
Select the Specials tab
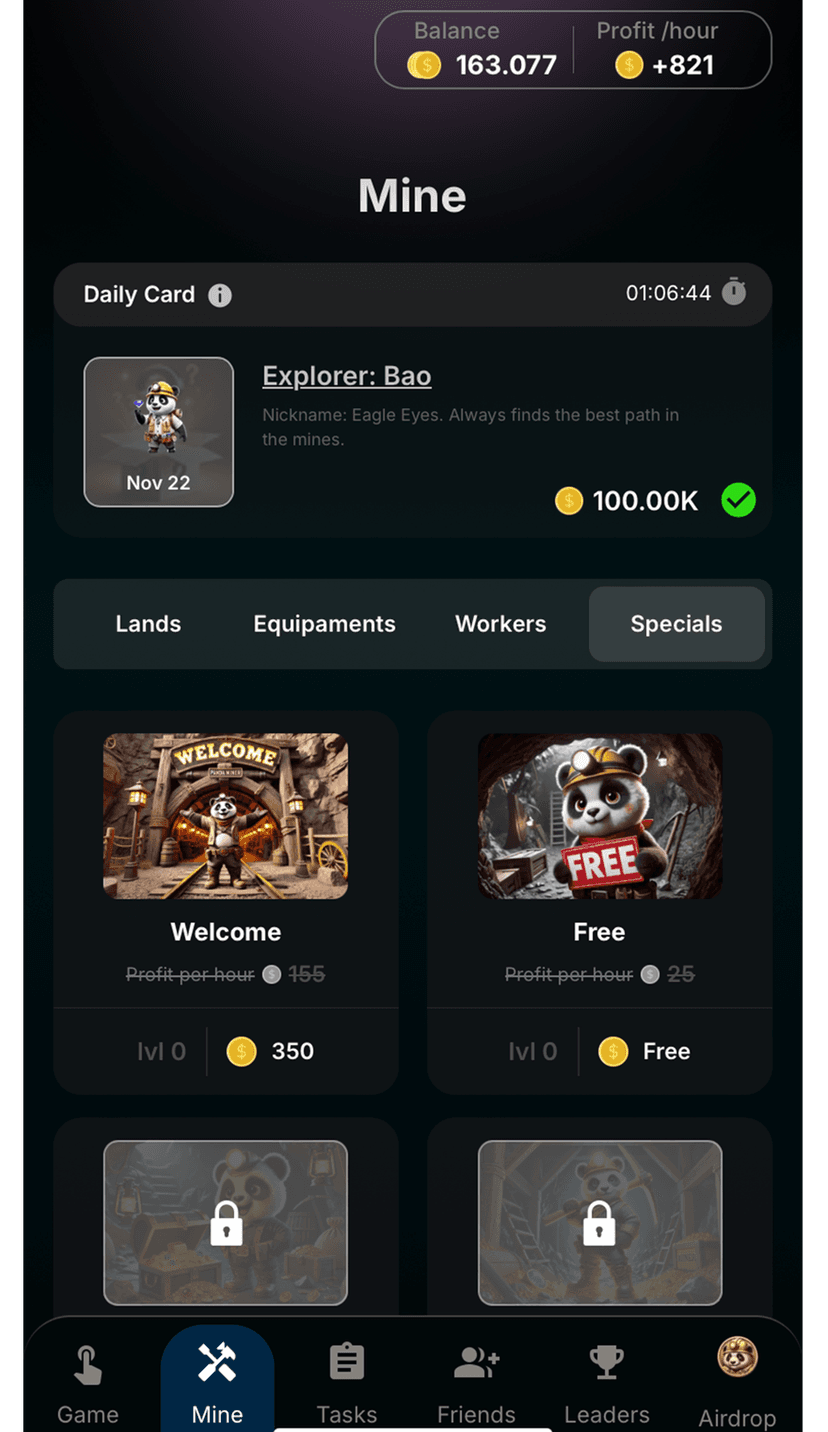click(x=676, y=624)
